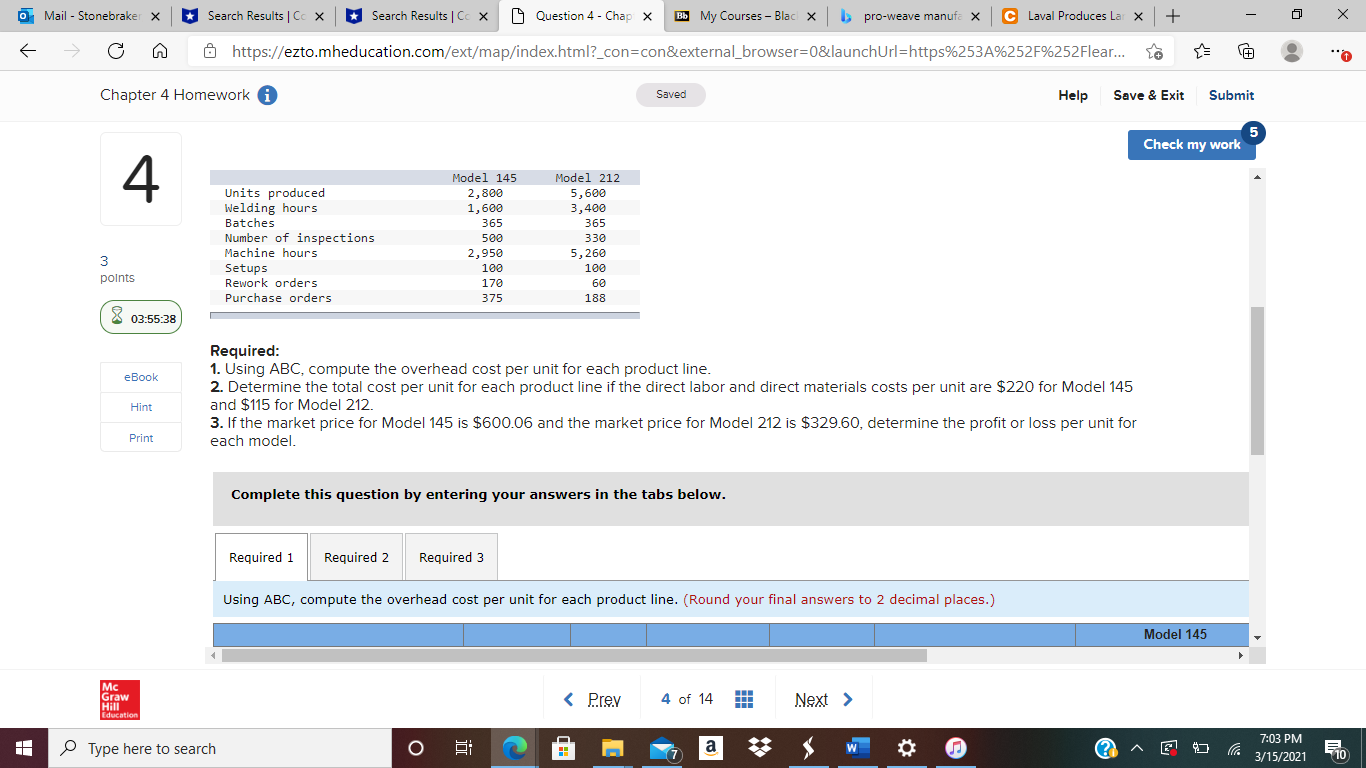This screenshot has width=1366, height=768.
Task: Show hidden system tray icons chevron
Action: (1139, 748)
